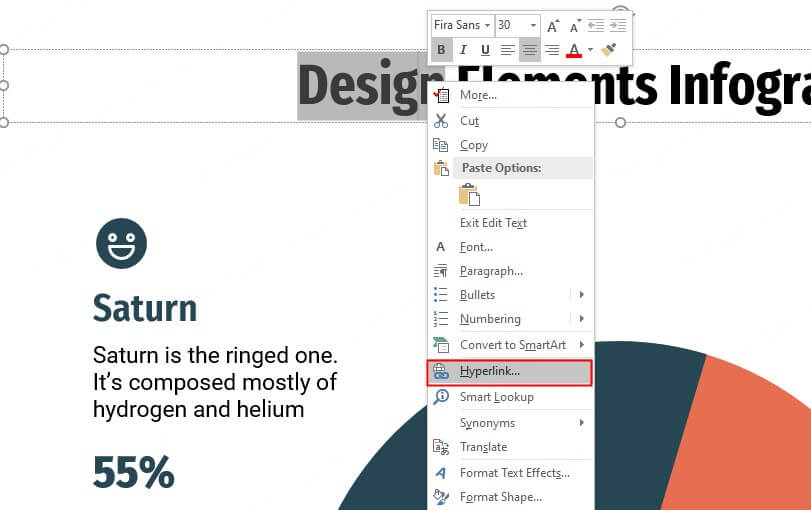The height and width of the screenshot is (510, 811).
Task: Expand the Numbering submenu arrow
Action: coord(582,319)
